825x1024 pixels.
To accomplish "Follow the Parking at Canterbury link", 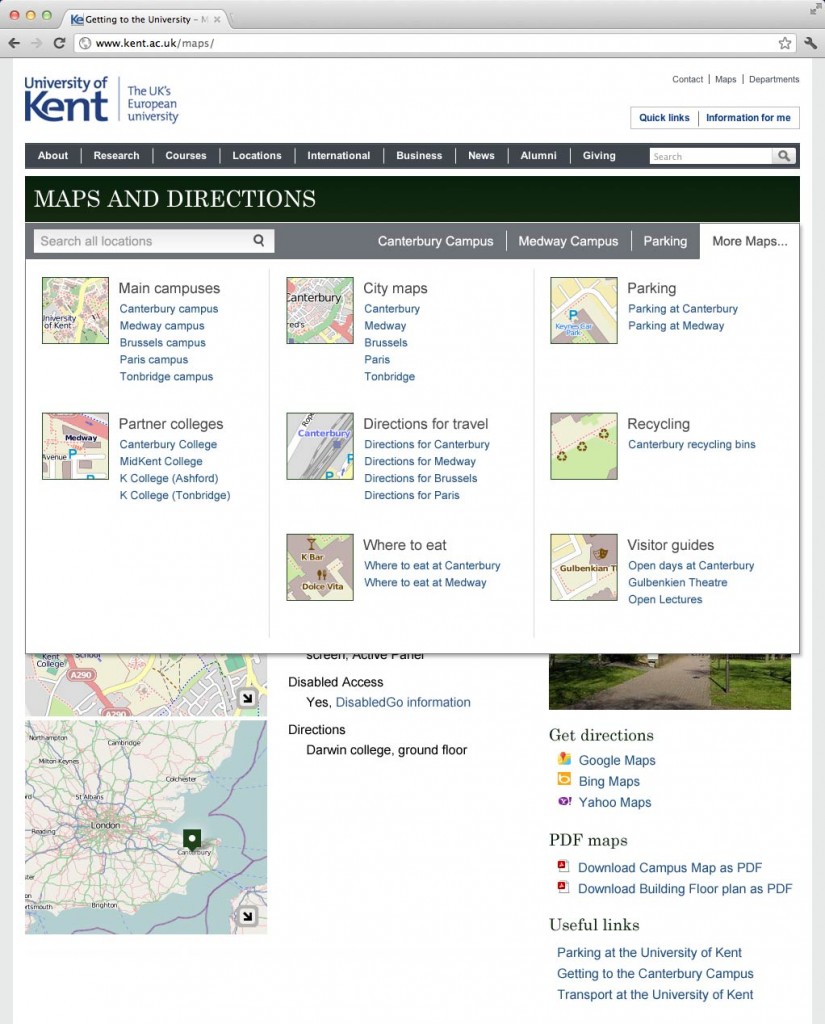I will coord(682,308).
